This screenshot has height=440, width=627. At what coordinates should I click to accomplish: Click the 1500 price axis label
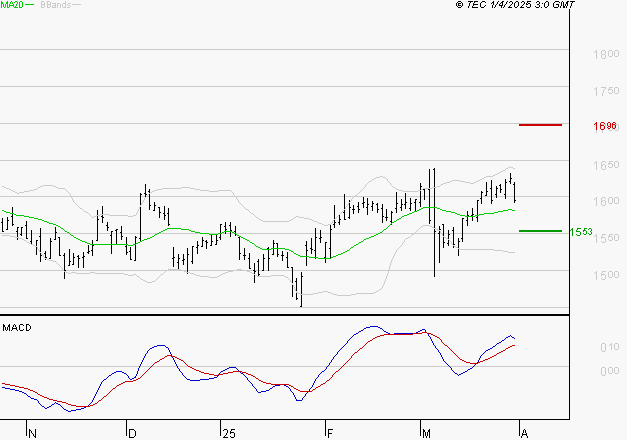tap(606, 275)
